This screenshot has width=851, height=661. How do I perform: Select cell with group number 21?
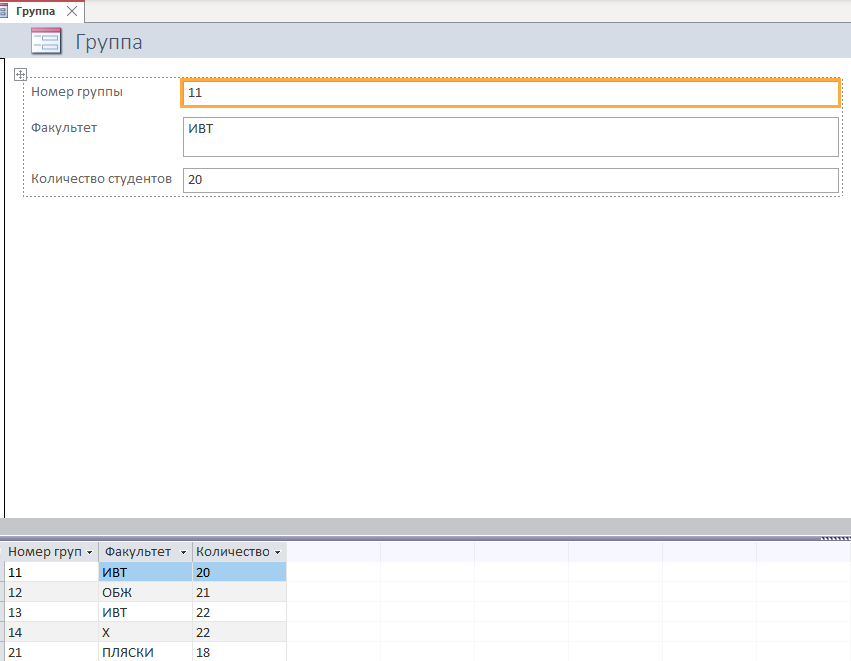tap(52, 652)
